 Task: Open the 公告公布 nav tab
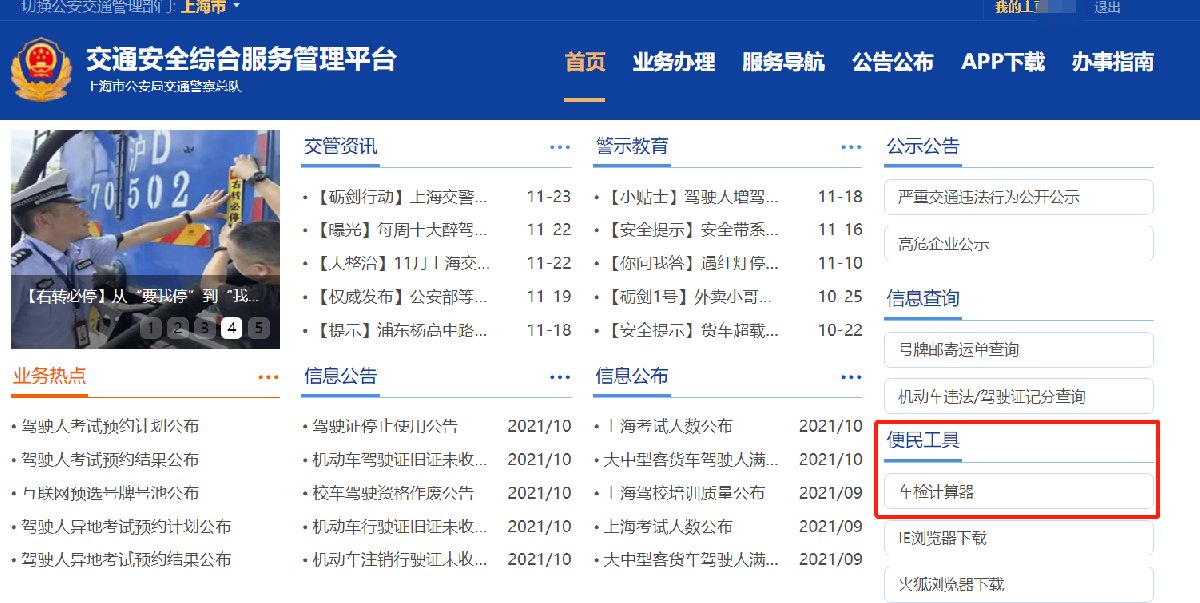point(893,62)
